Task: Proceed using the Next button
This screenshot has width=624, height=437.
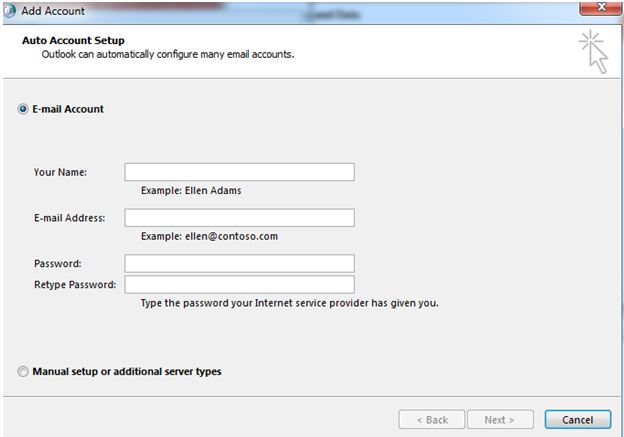Action: tap(500, 419)
